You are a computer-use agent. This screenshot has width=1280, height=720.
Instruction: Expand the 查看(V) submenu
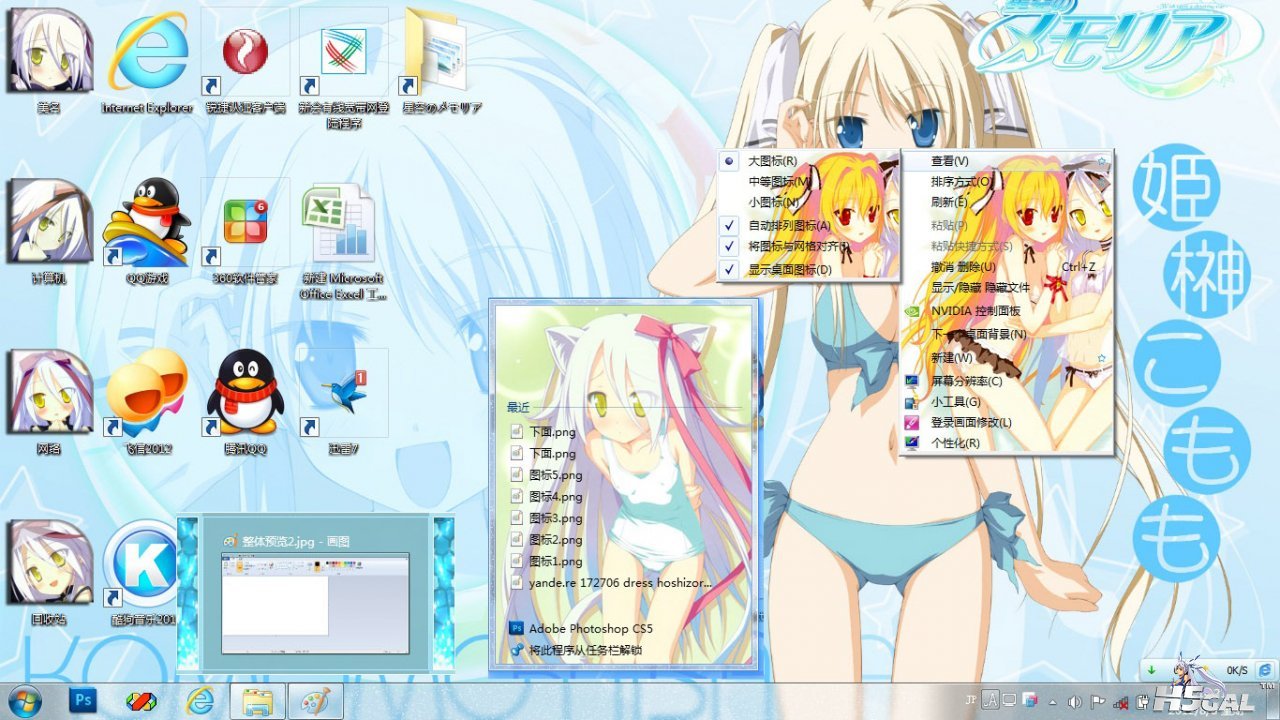(1006, 161)
